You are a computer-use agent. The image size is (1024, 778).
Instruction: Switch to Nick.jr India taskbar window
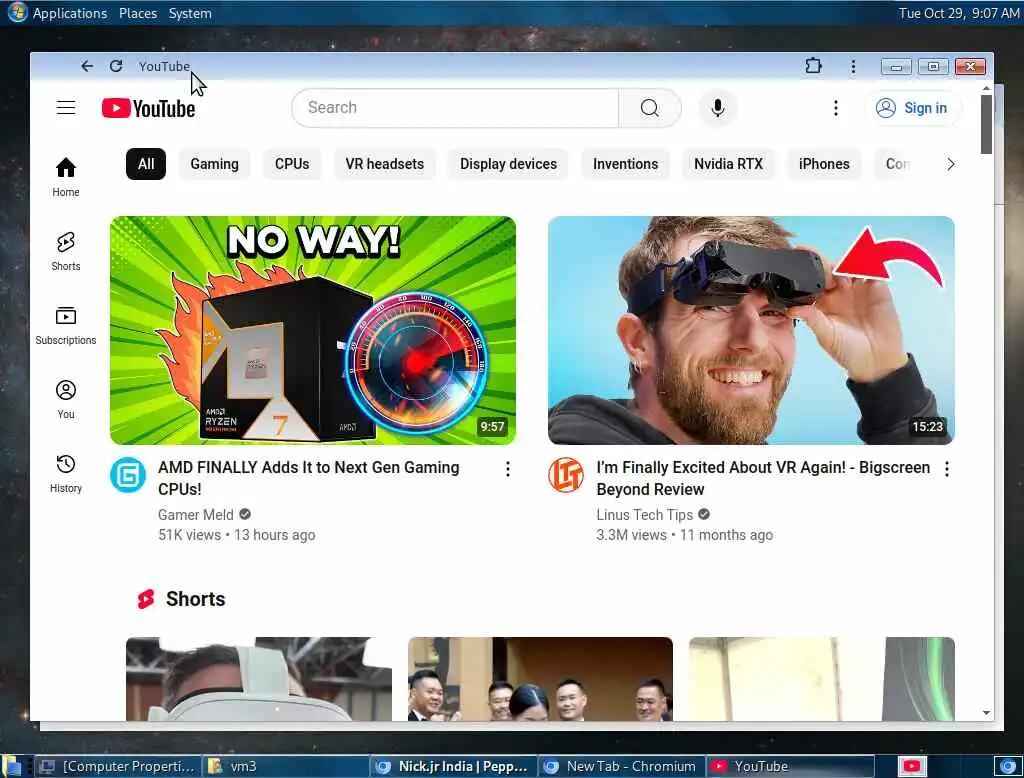(x=453, y=766)
